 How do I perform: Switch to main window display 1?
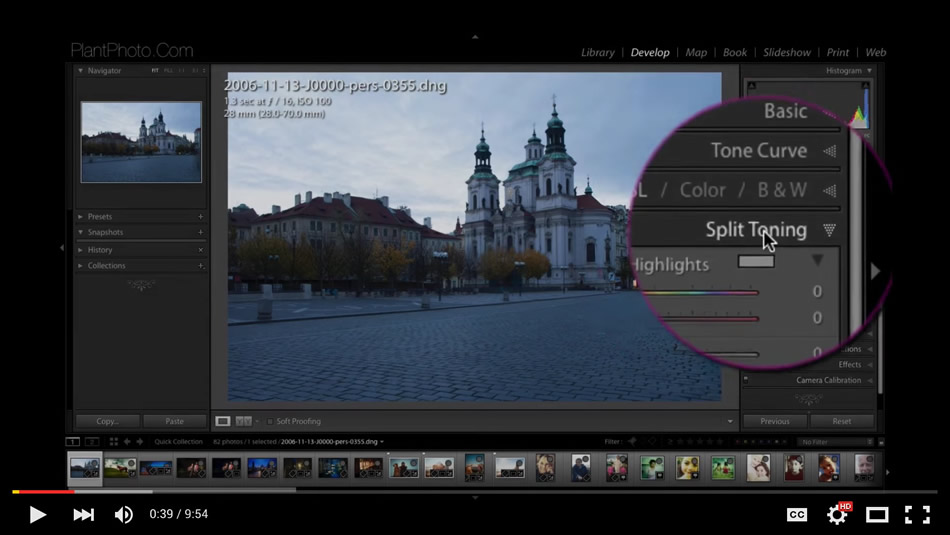pyautogui.click(x=73, y=442)
